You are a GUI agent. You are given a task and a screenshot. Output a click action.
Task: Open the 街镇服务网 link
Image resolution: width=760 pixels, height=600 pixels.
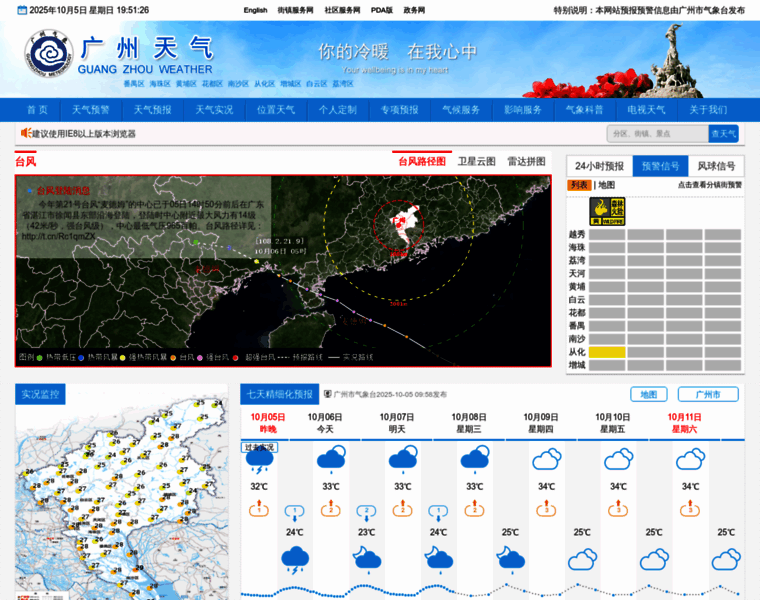pyautogui.click(x=296, y=10)
